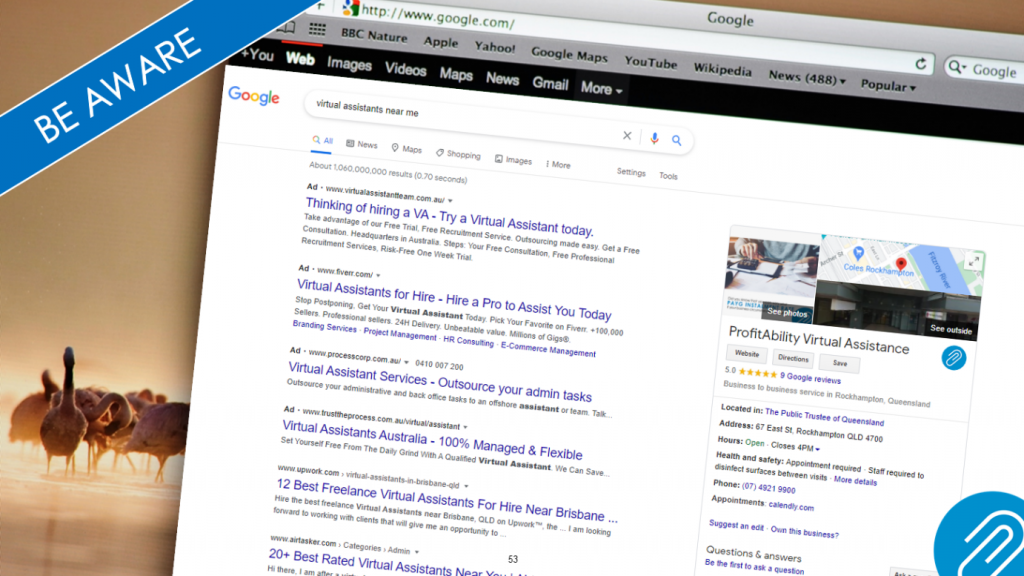Switch to the News search tab
Viewport: 1024px width, 576px height.
362,144
